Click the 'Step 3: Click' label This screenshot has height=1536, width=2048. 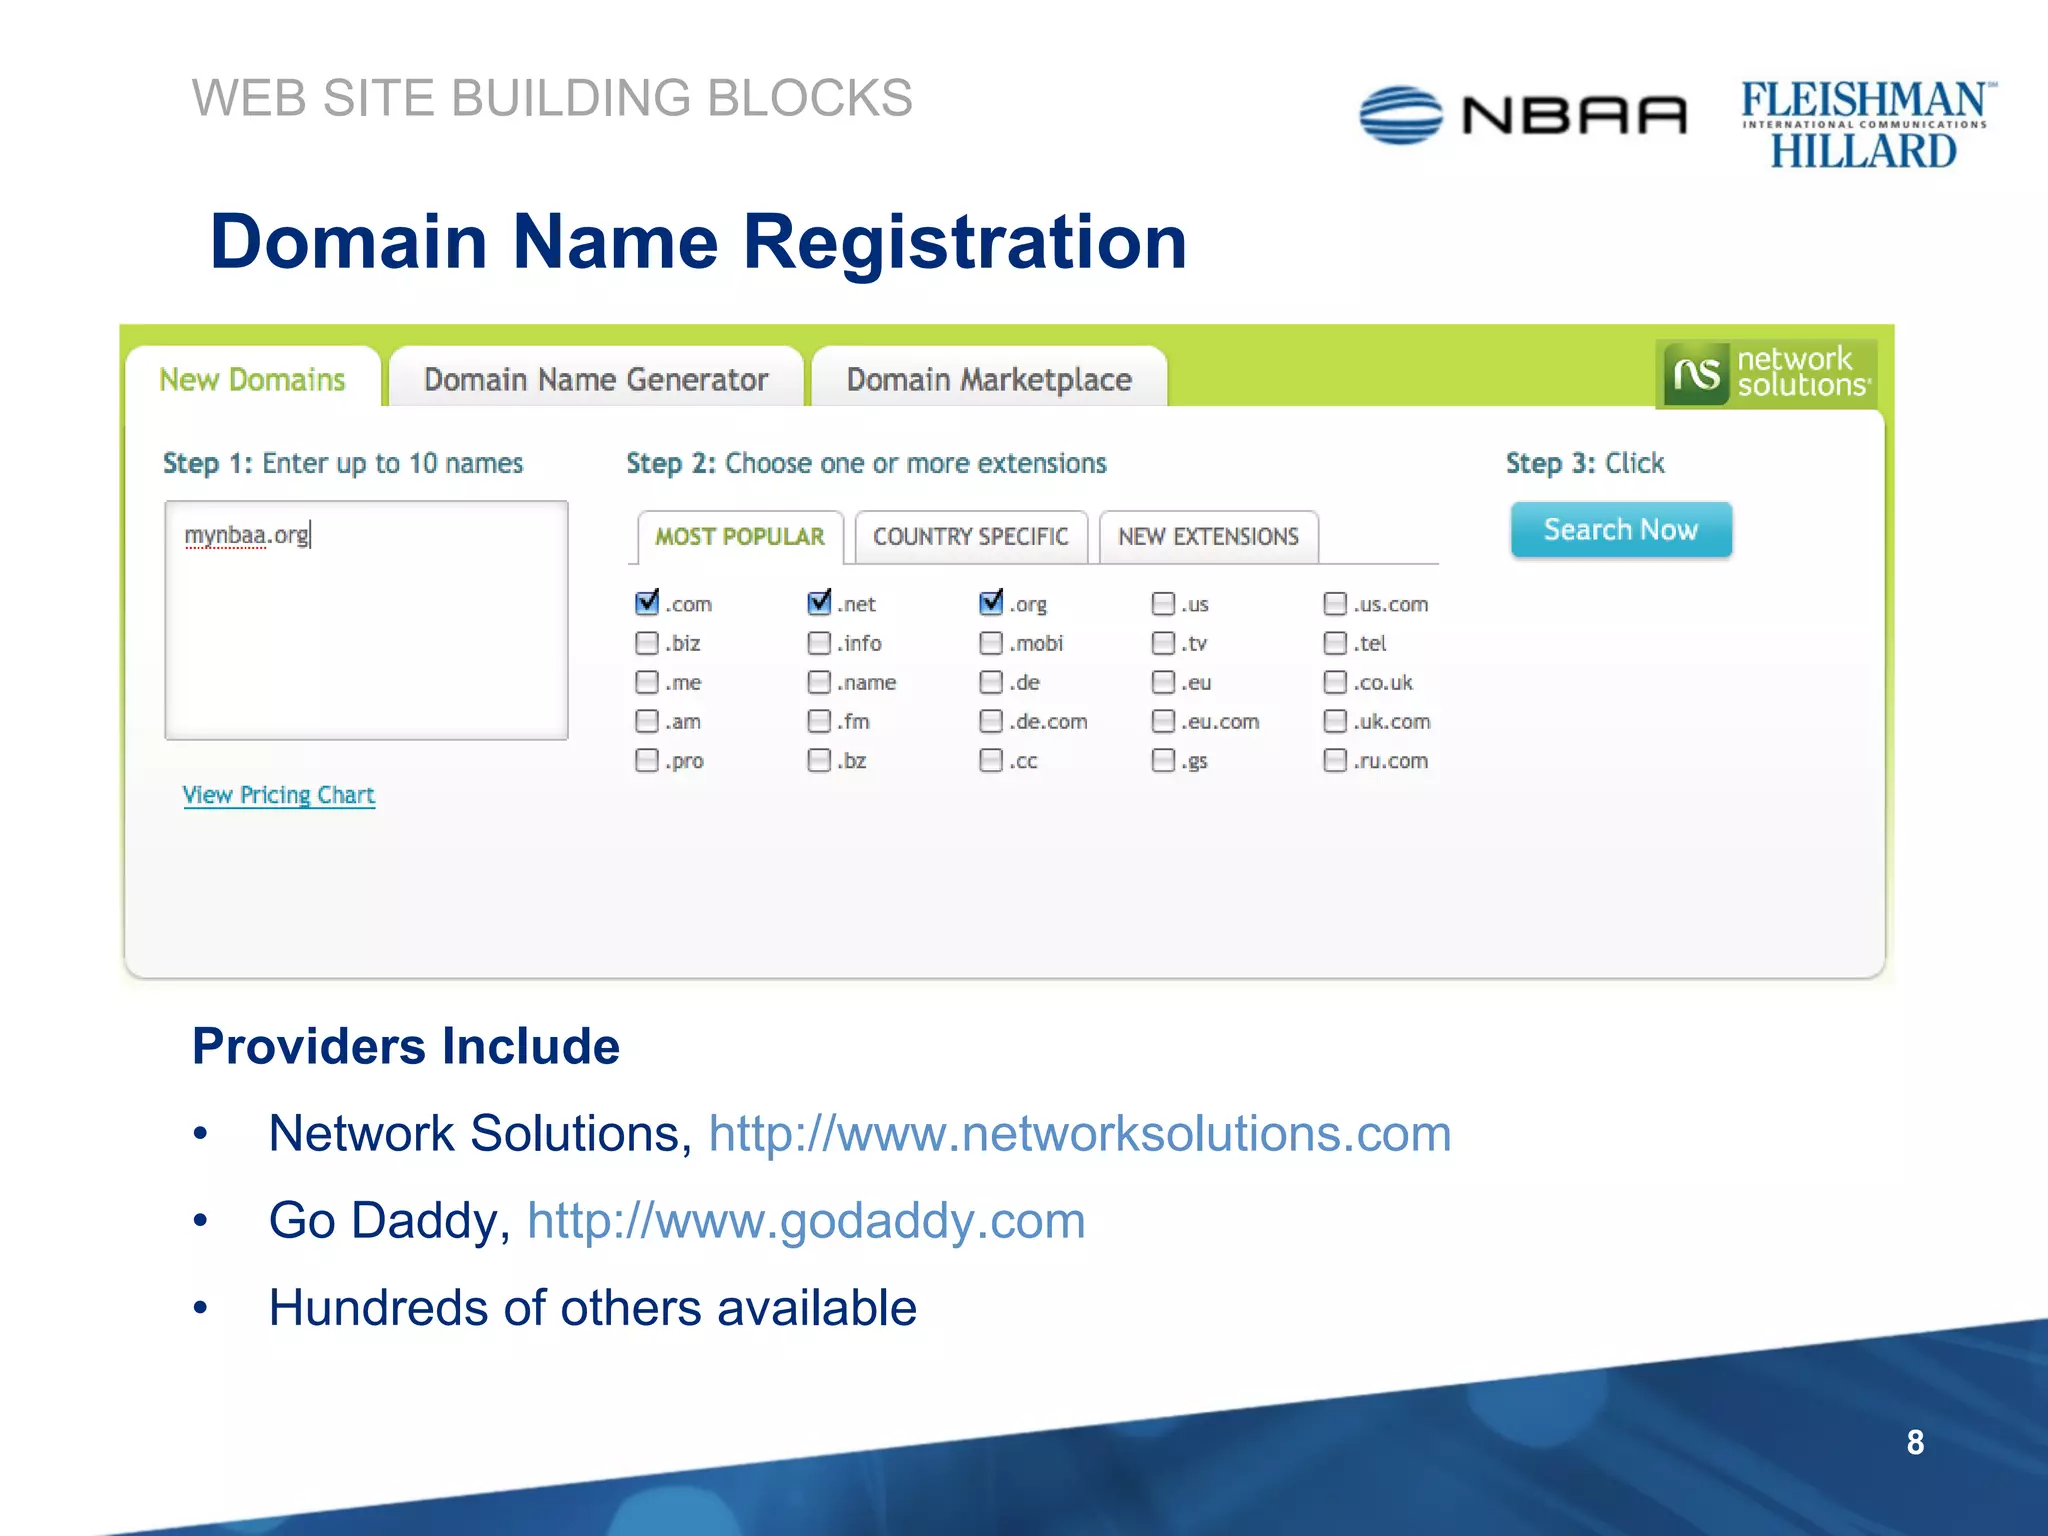point(1585,463)
